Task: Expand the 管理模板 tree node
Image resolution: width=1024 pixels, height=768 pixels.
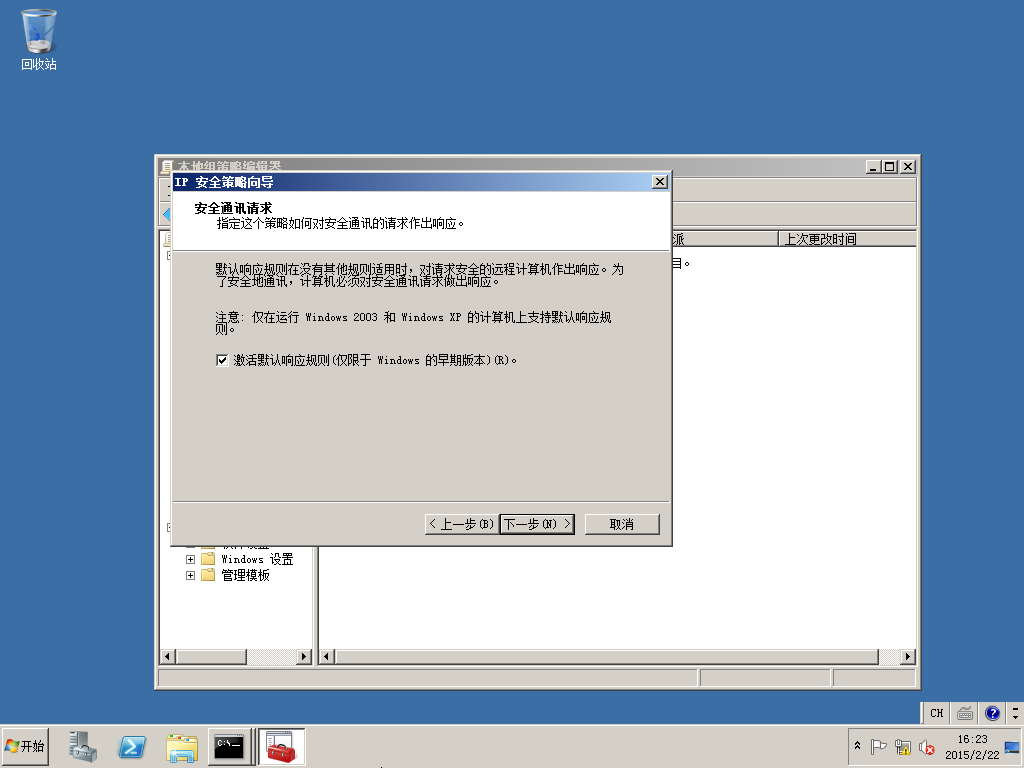Action: click(x=190, y=575)
